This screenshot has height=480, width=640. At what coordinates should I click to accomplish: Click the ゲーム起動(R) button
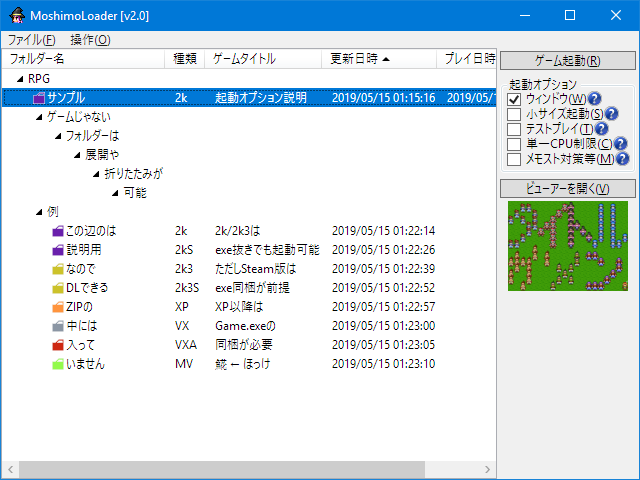click(568, 60)
